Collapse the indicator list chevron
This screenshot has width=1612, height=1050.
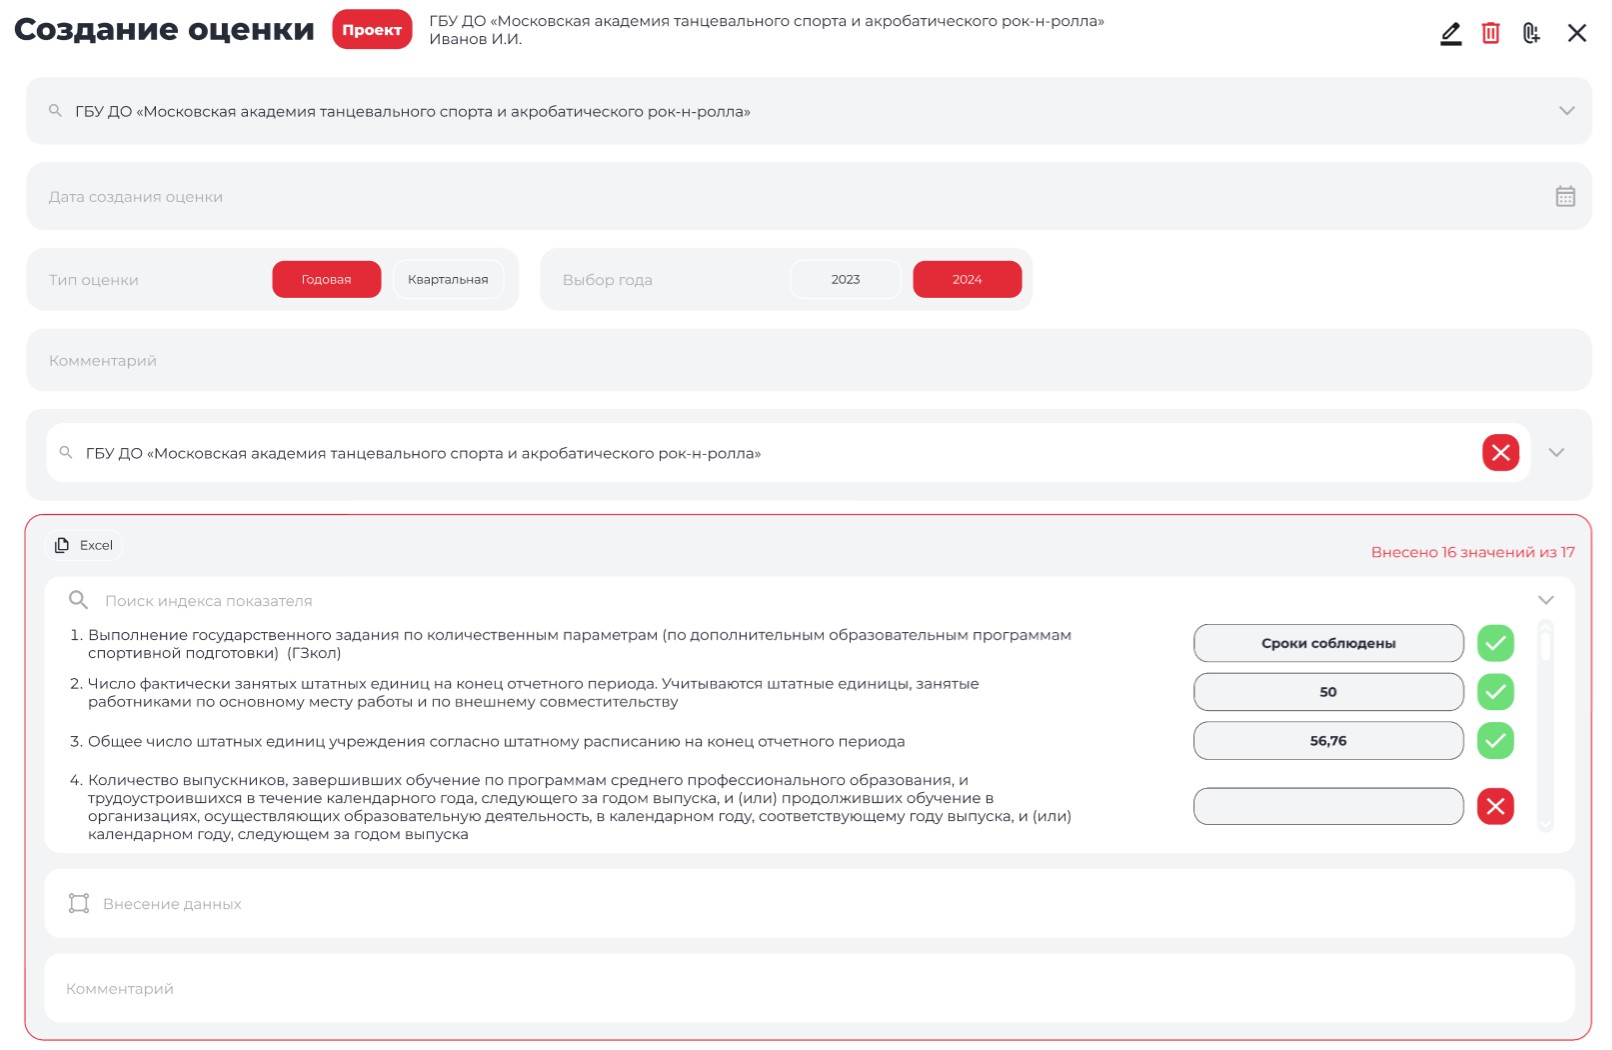[x=1545, y=600]
